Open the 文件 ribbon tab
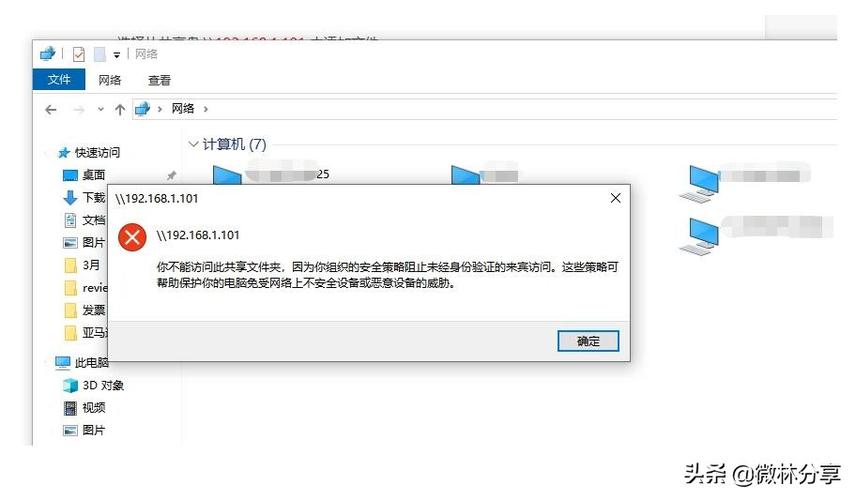This screenshot has width=856, height=500. (59, 80)
